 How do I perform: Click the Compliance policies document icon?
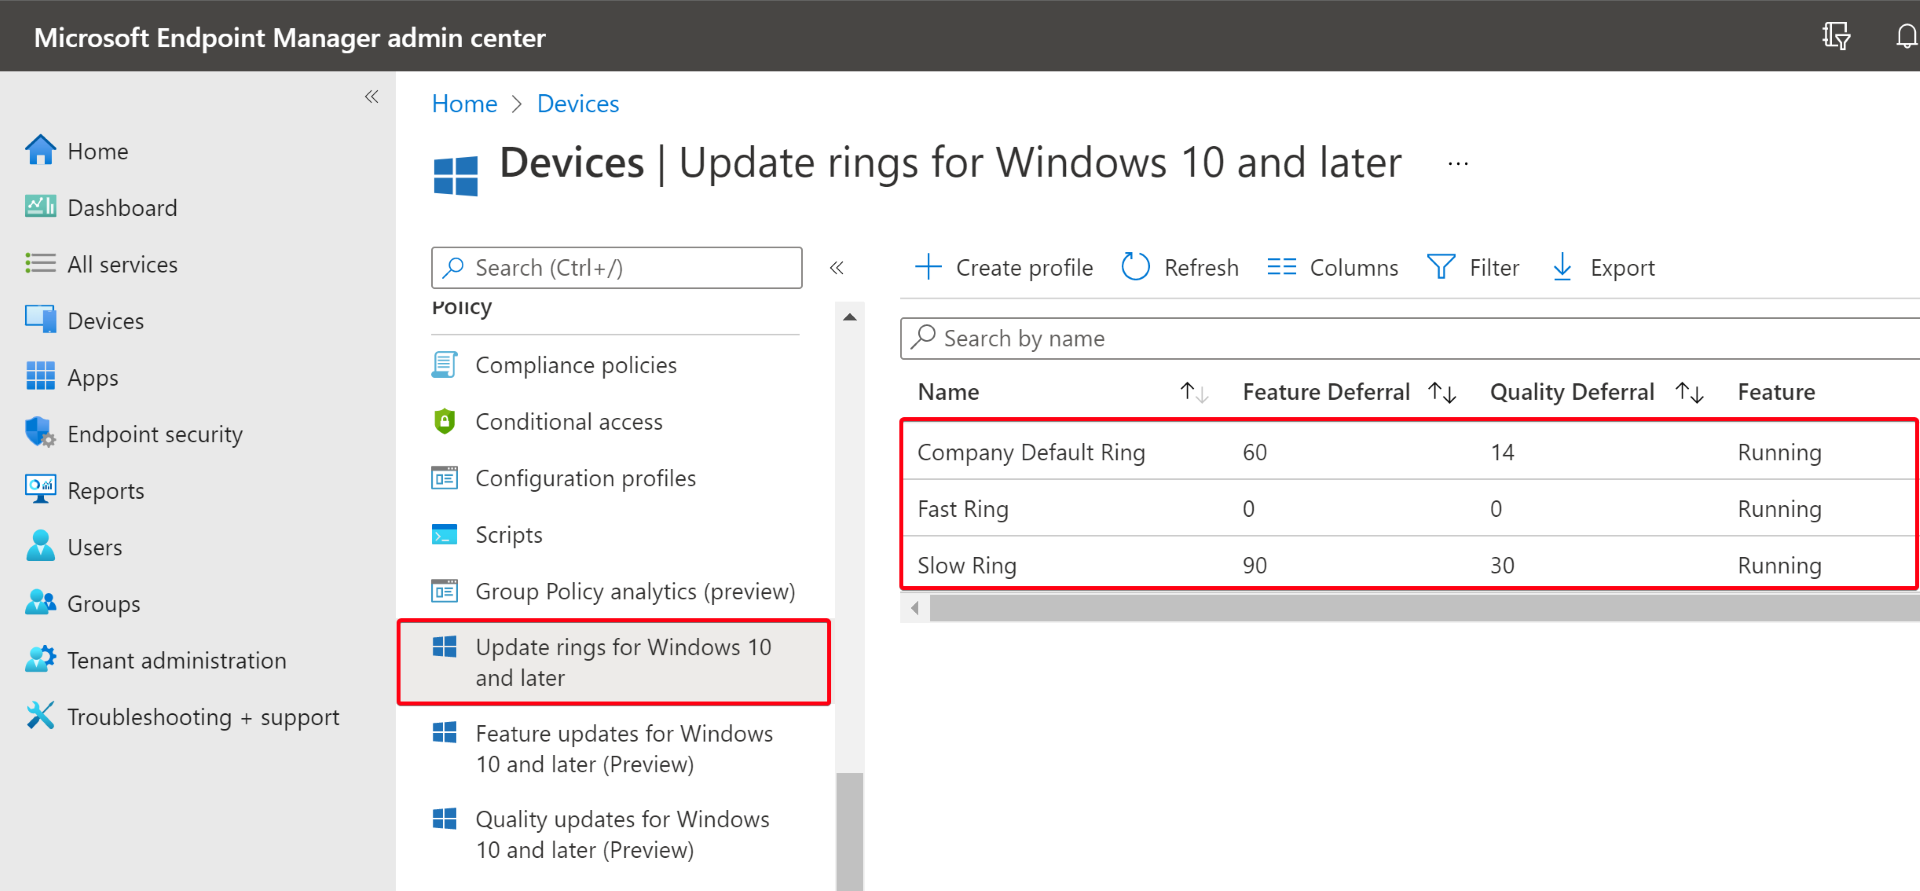[x=444, y=365]
